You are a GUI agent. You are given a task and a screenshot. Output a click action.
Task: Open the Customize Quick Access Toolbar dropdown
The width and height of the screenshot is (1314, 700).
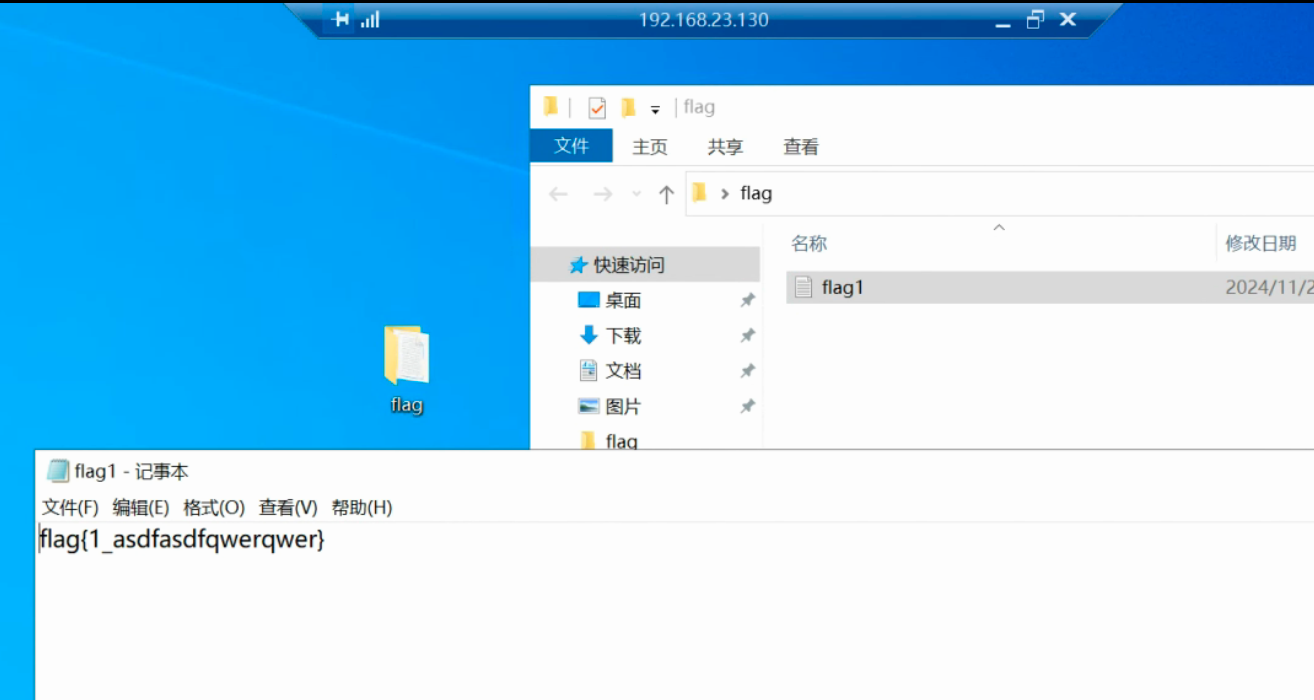(x=655, y=109)
